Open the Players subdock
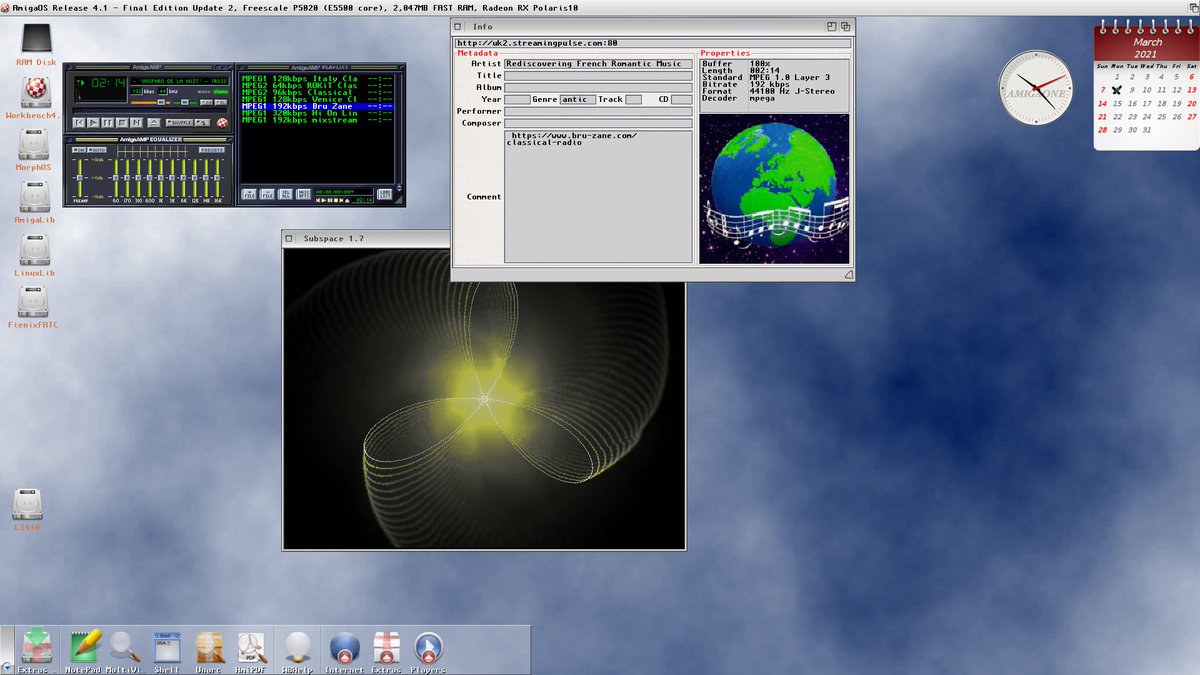 coord(428,650)
